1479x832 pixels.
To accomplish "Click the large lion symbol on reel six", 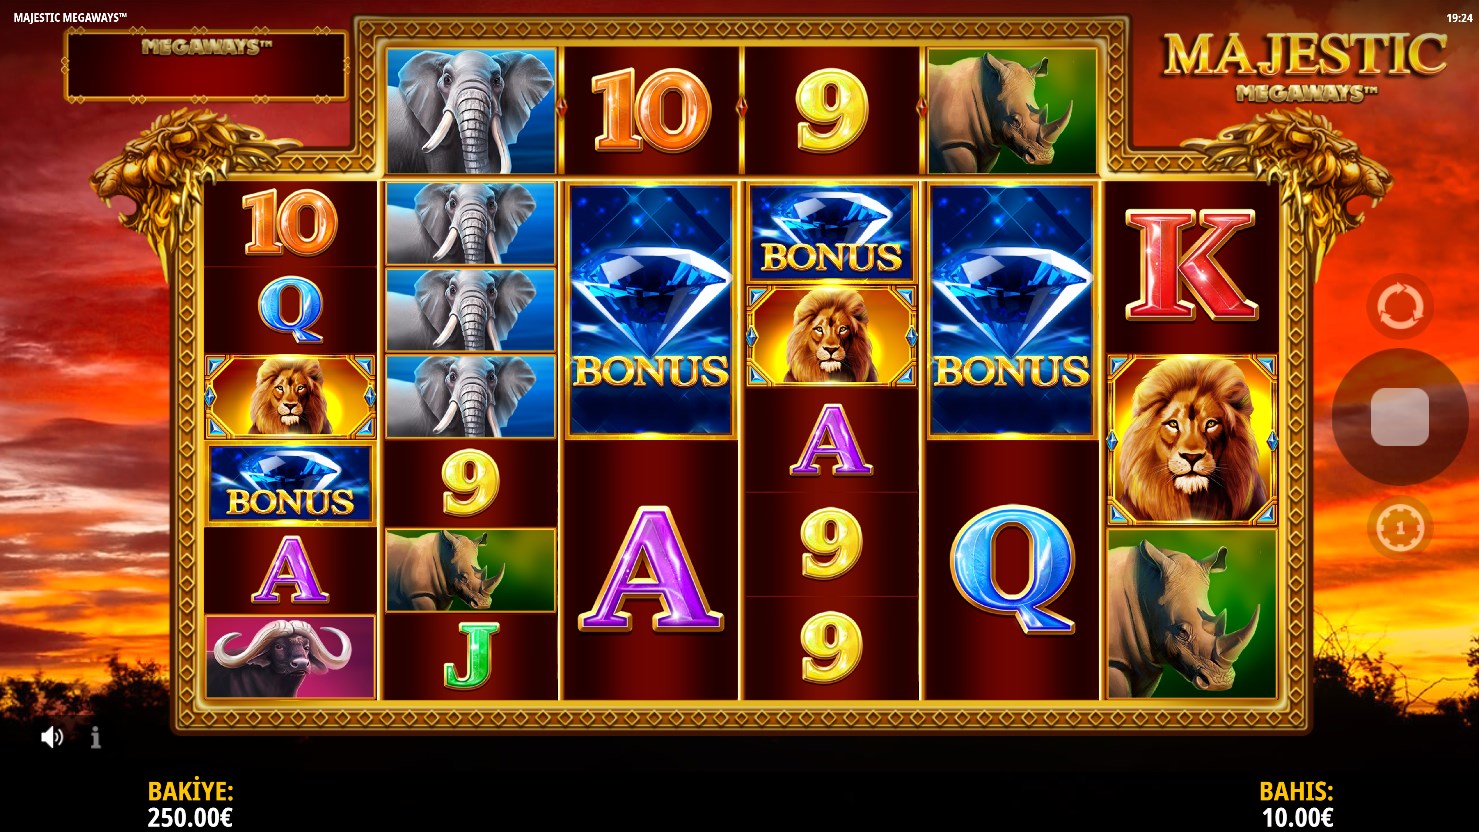I will tap(1192, 439).
